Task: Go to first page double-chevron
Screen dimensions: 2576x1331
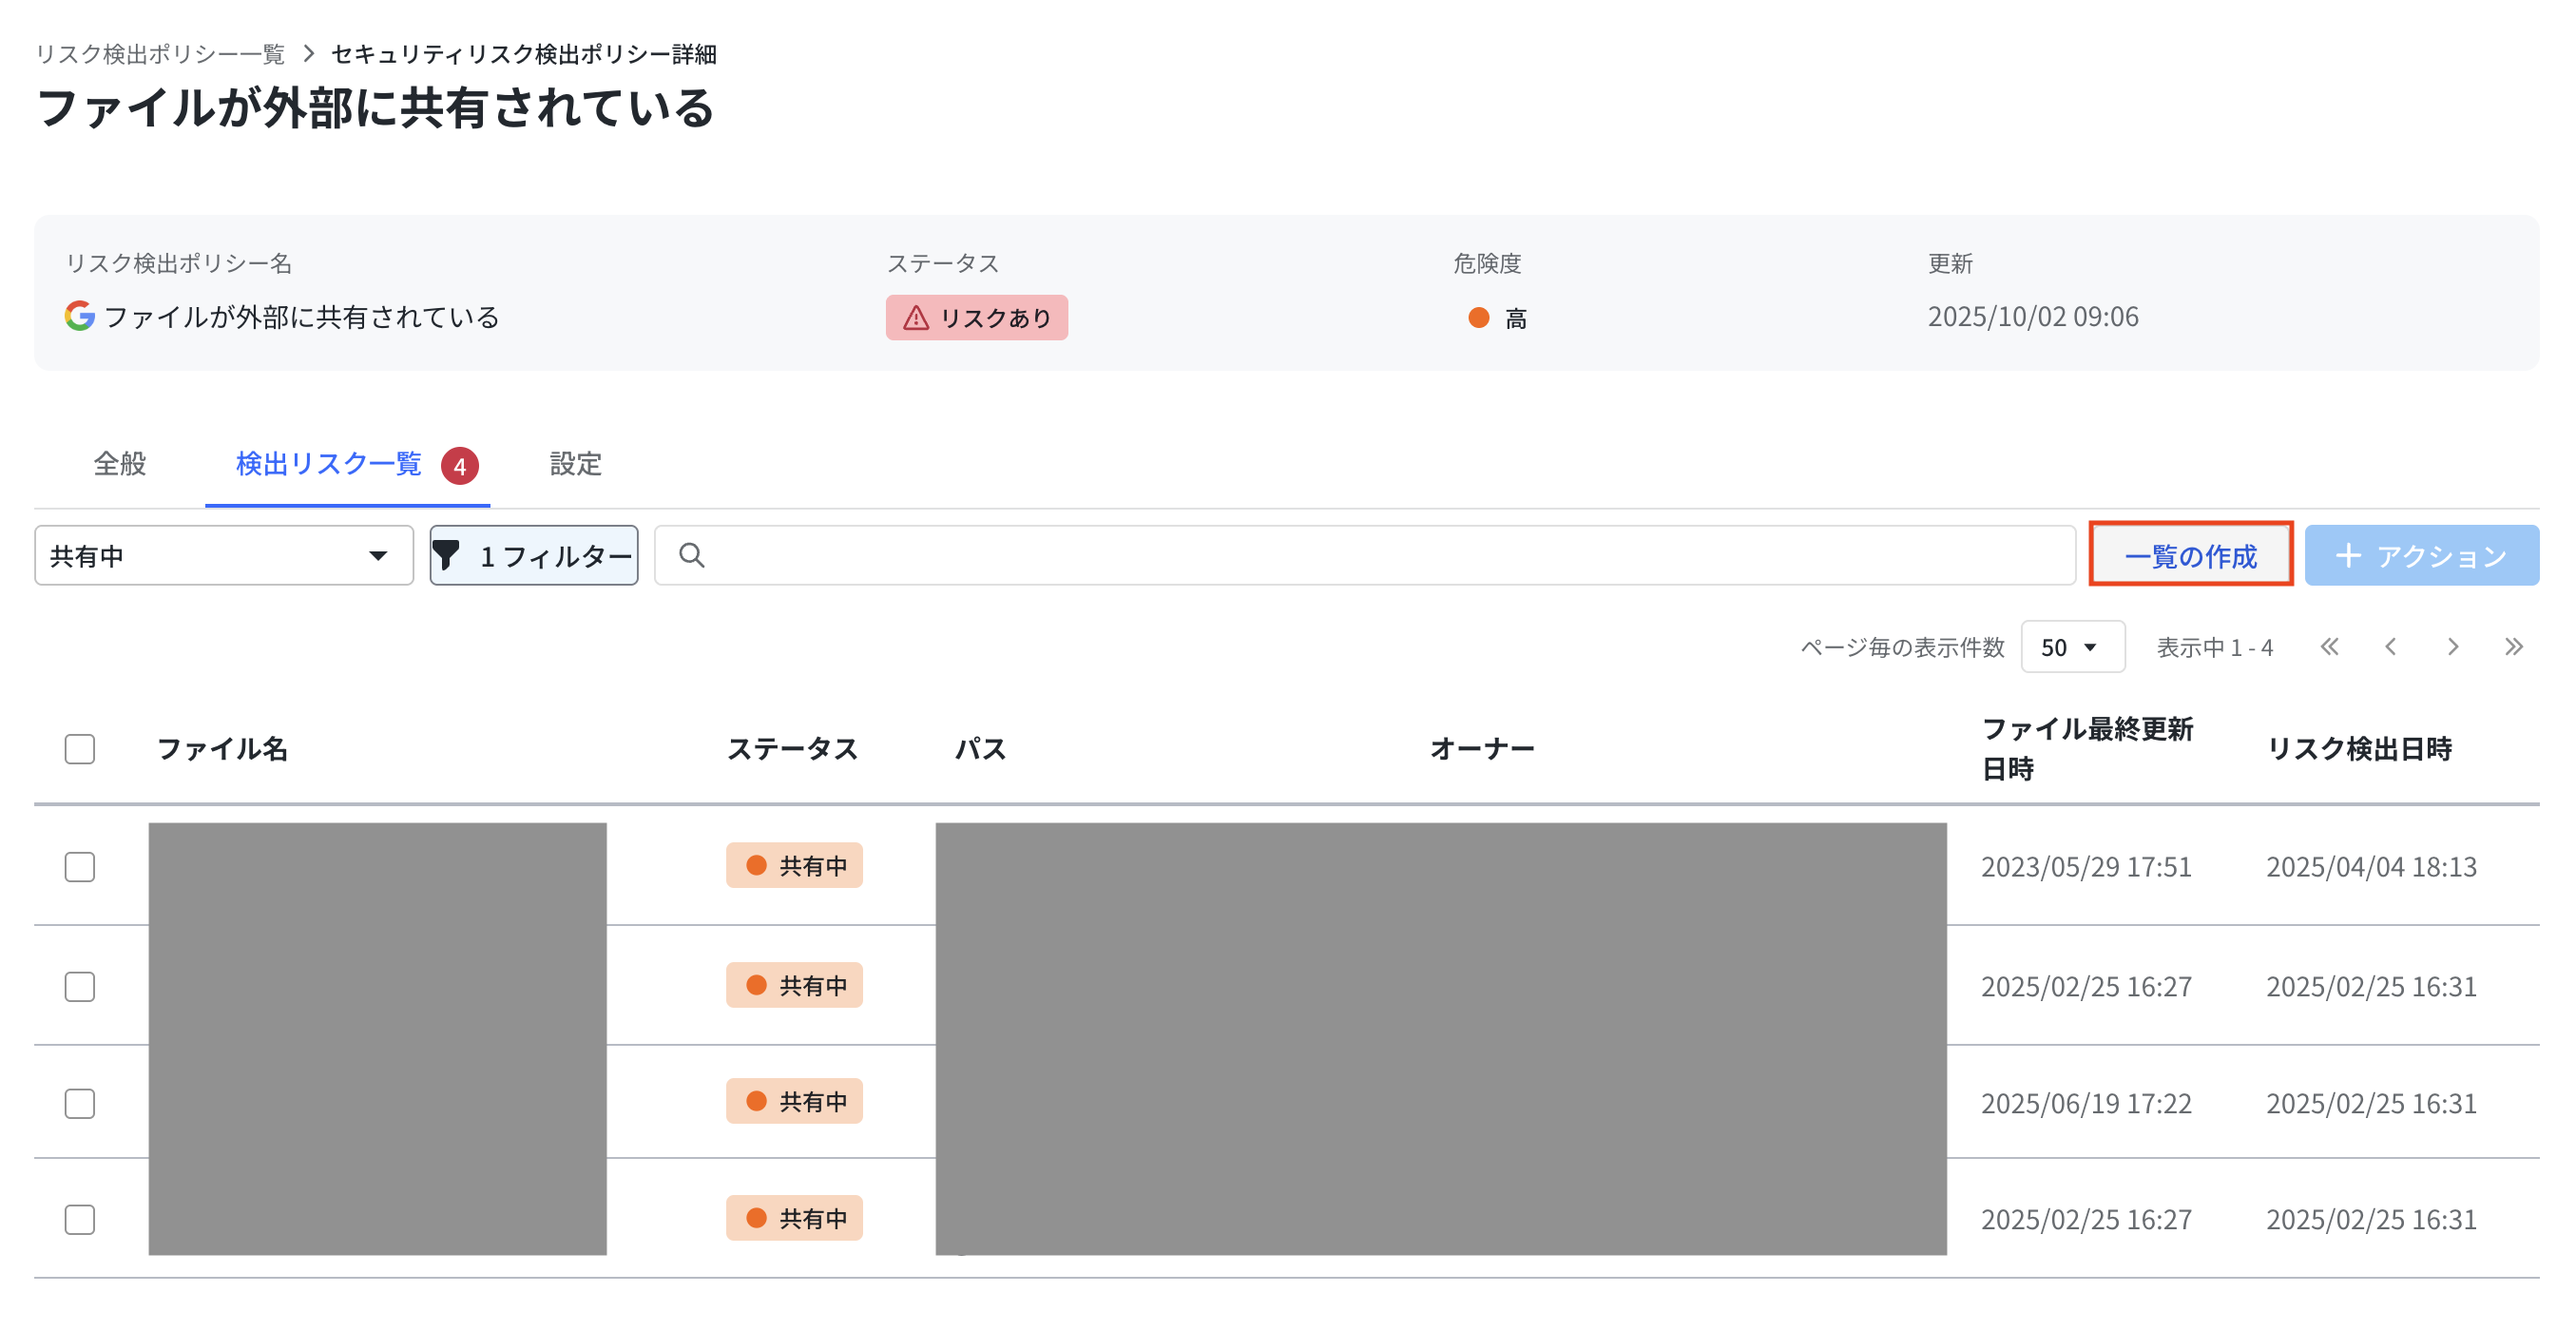Action: pyautogui.click(x=2329, y=646)
